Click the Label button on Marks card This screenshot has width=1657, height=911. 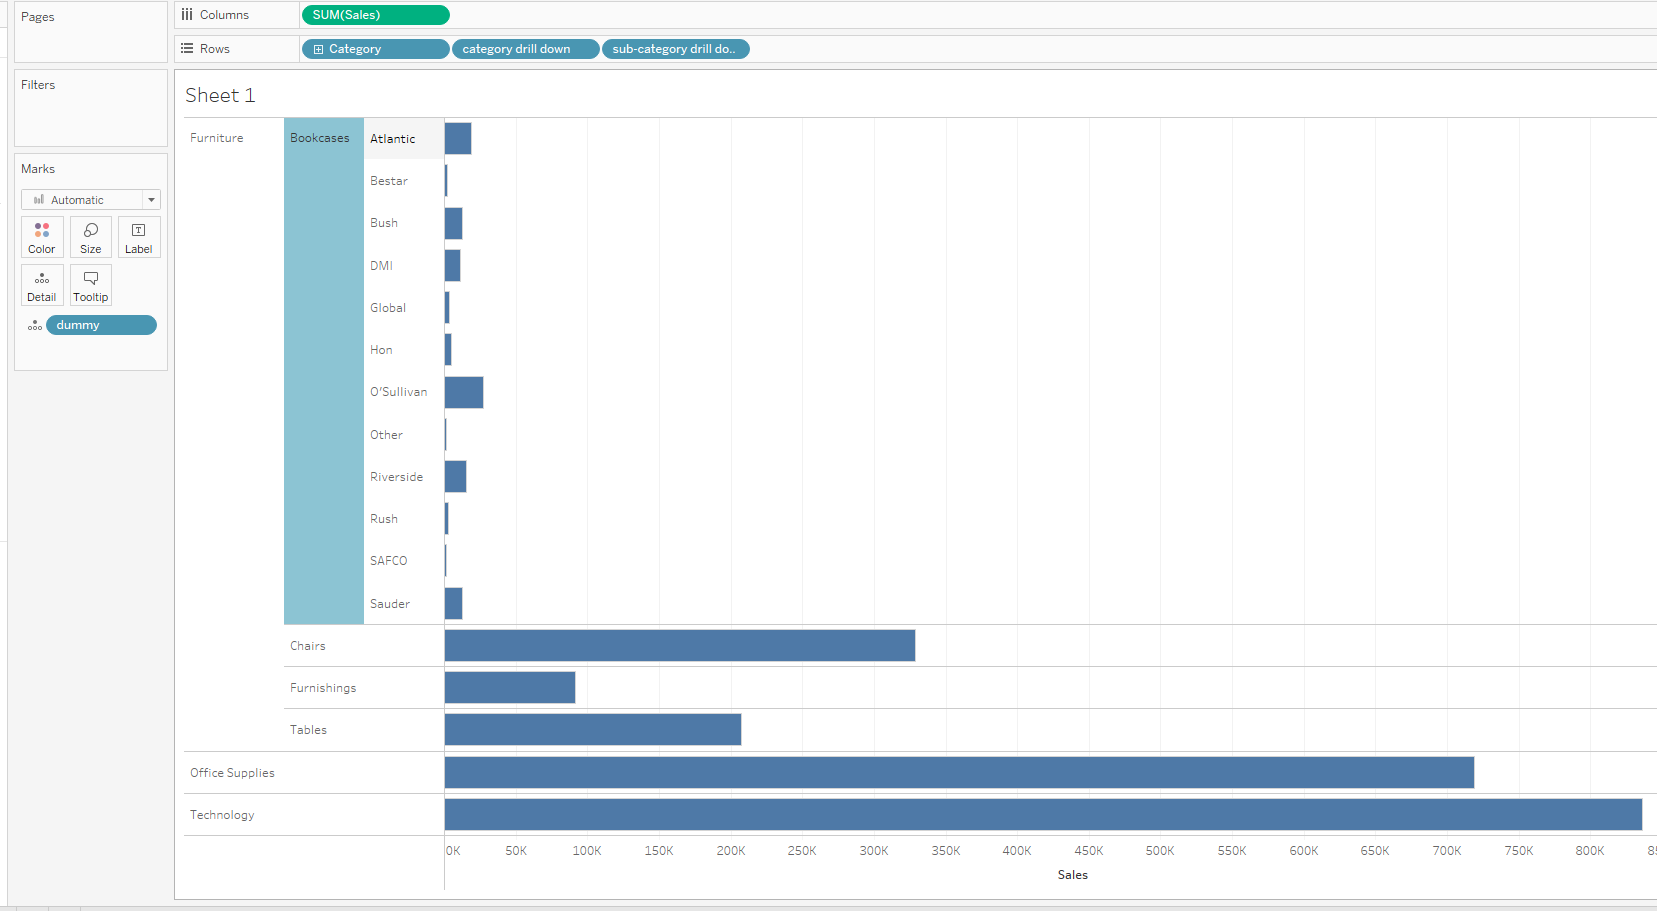(139, 238)
